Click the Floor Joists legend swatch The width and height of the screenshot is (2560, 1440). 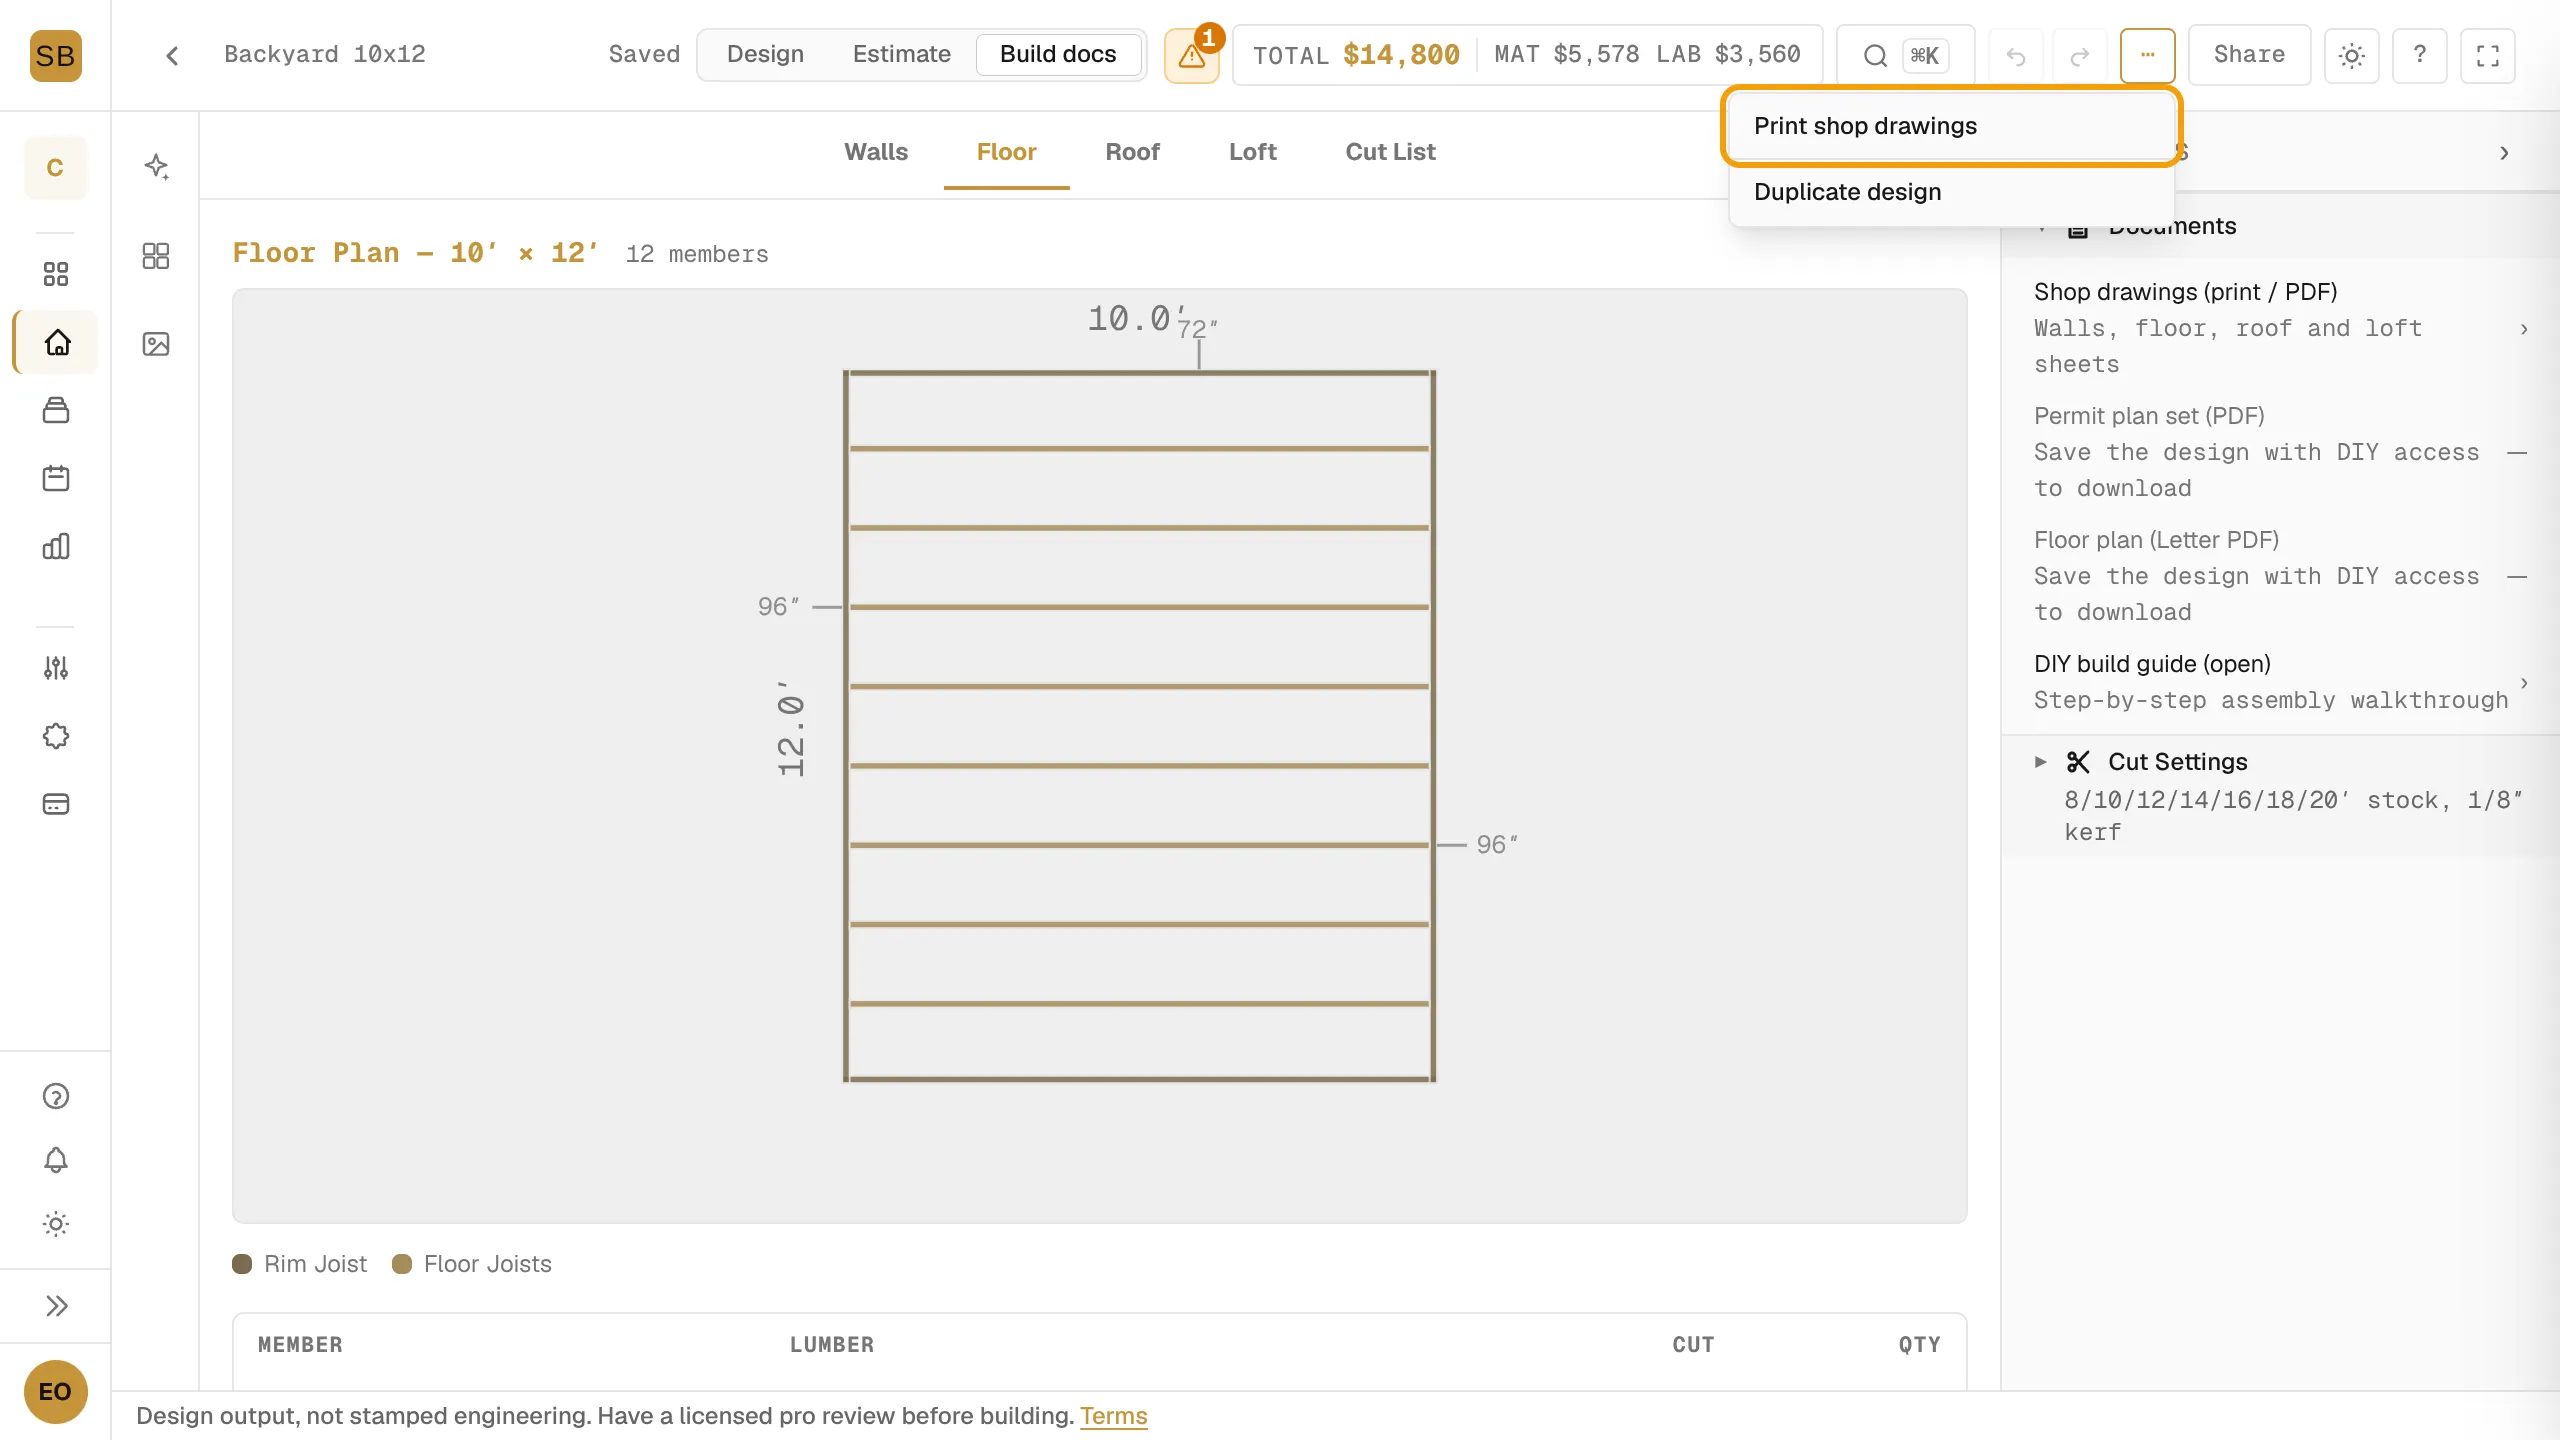[x=402, y=1264]
